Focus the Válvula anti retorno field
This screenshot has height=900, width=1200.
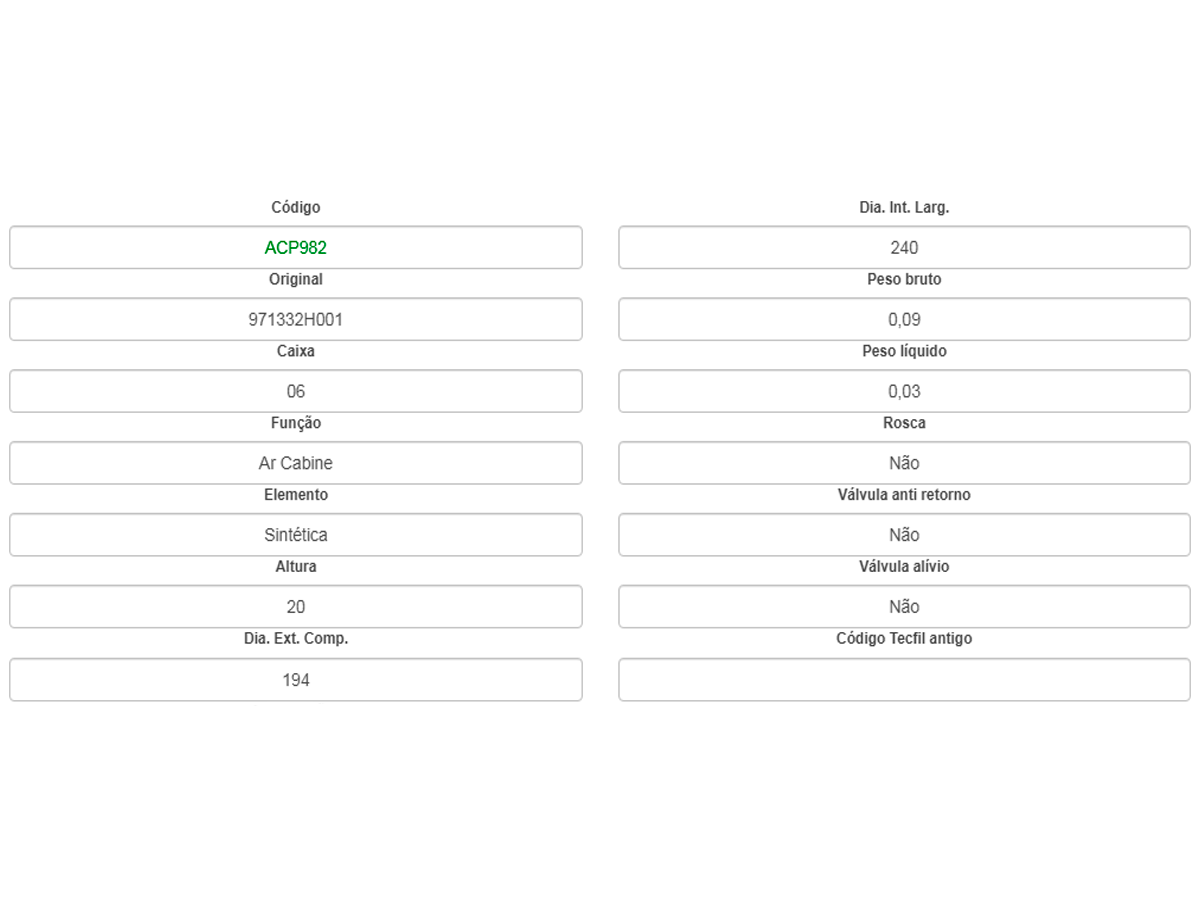pyautogui.click(x=904, y=535)
